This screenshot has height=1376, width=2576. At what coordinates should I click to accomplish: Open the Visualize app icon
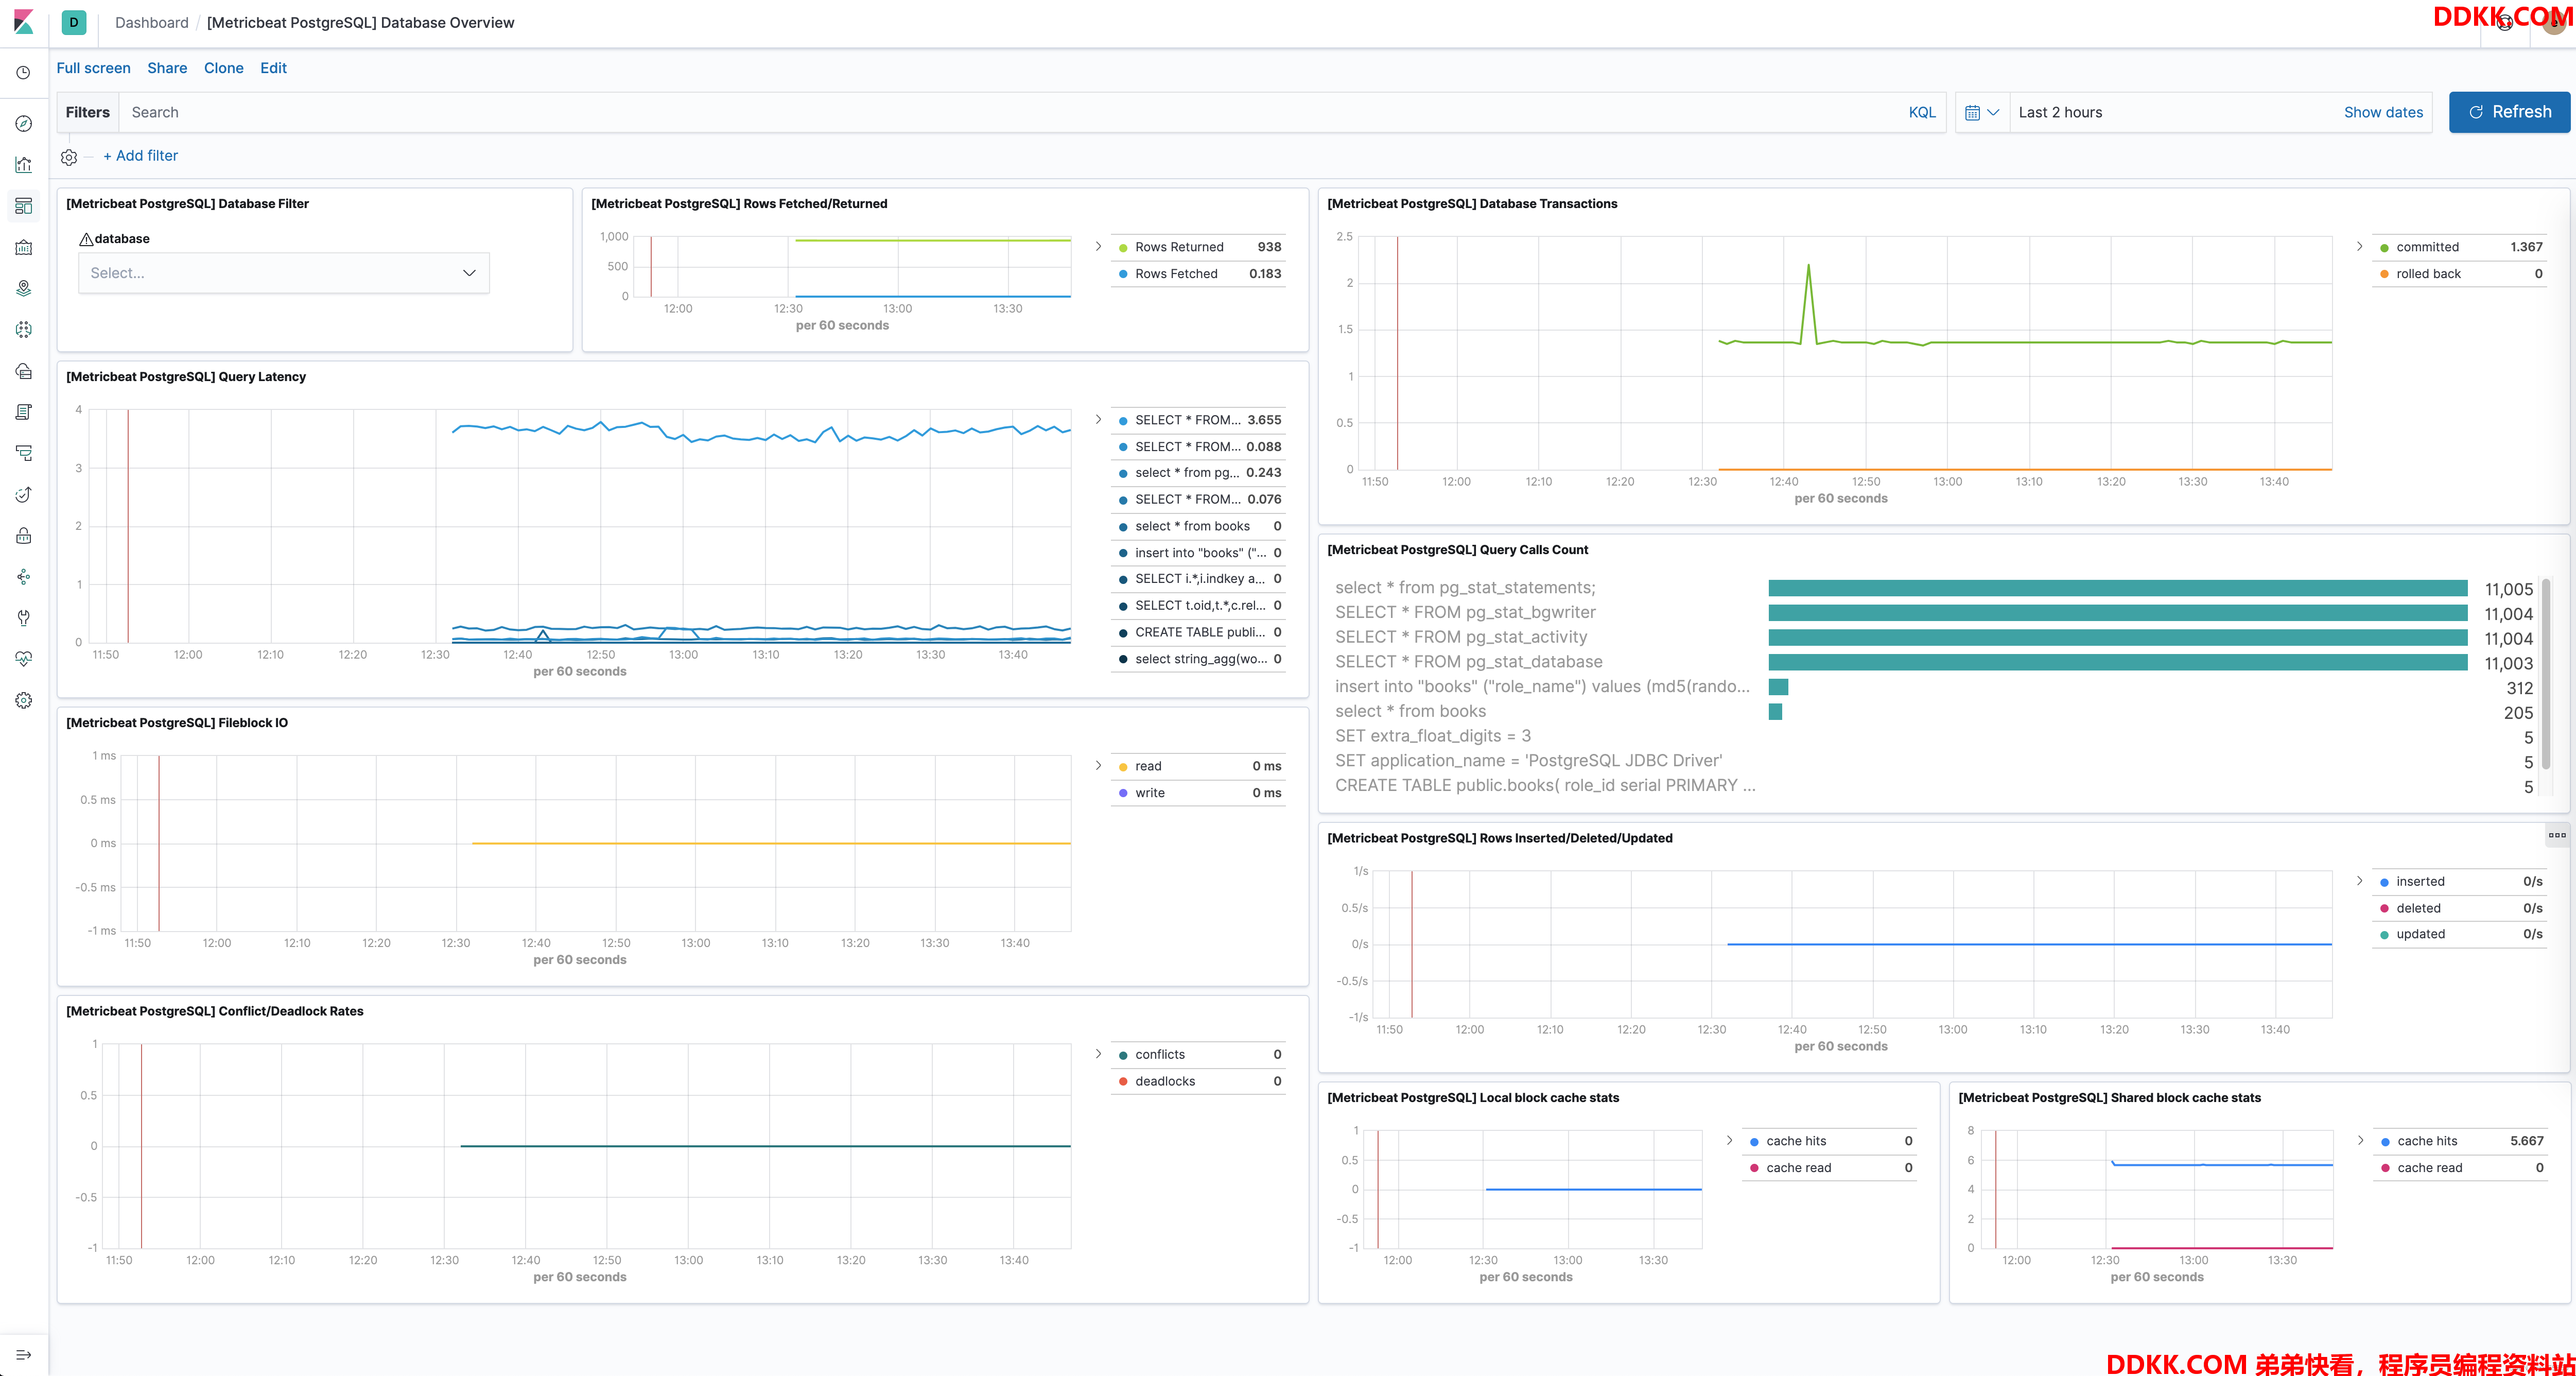click(x=23, y=165)
